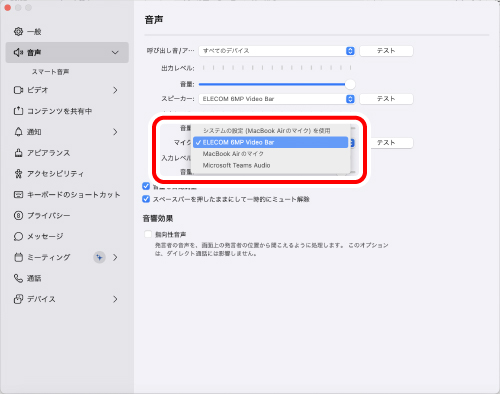Expand the ビデオ section chevron

(115, 90)
